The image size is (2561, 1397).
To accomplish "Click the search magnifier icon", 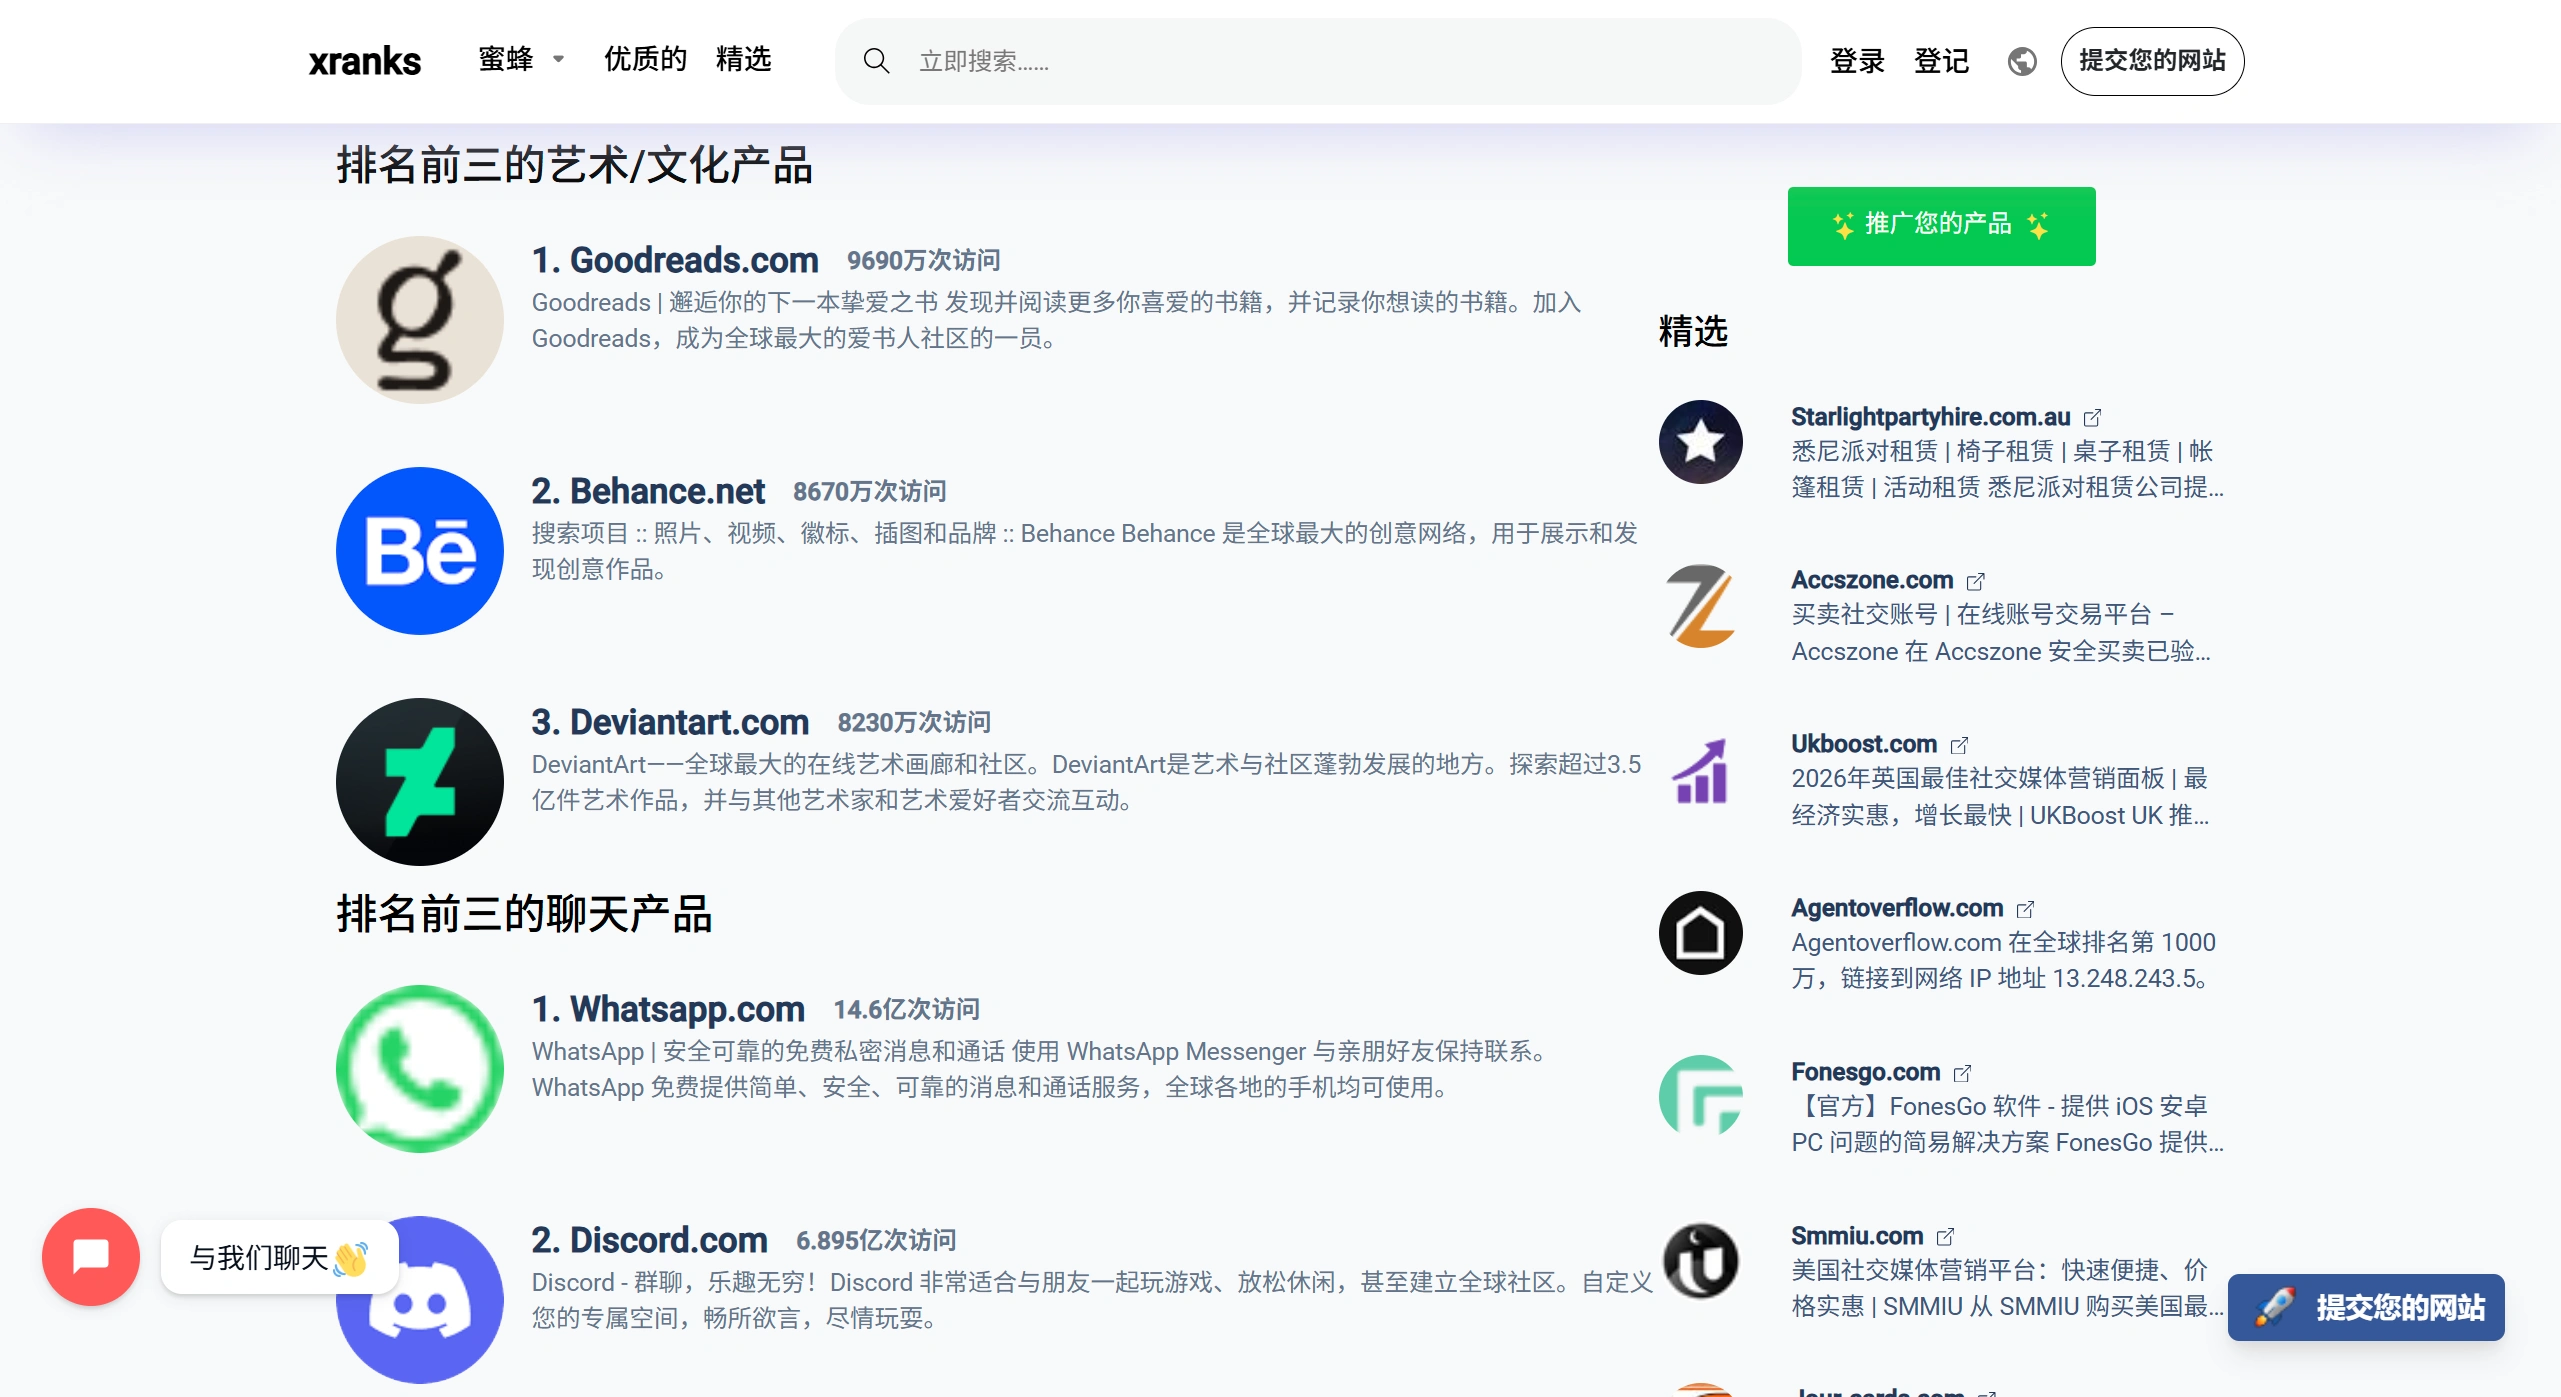I will [x=877, y=61].
